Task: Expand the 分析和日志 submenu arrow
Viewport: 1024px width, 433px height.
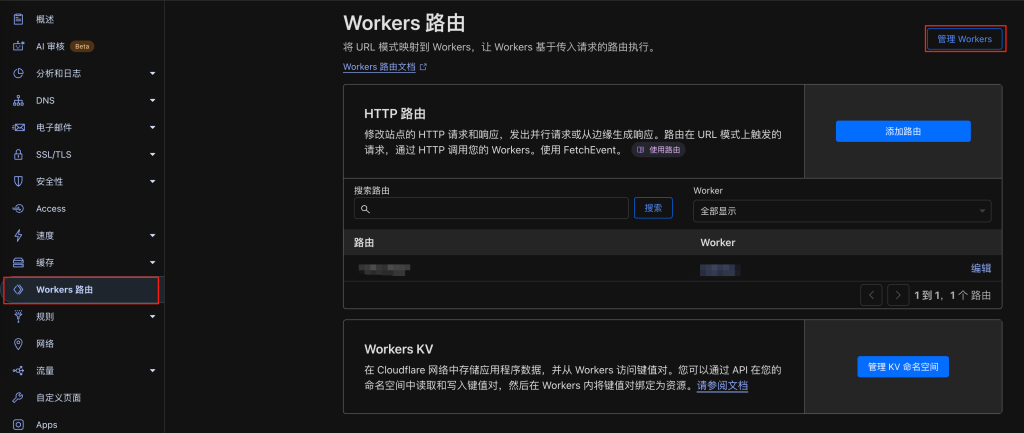Action: (152, 74)
